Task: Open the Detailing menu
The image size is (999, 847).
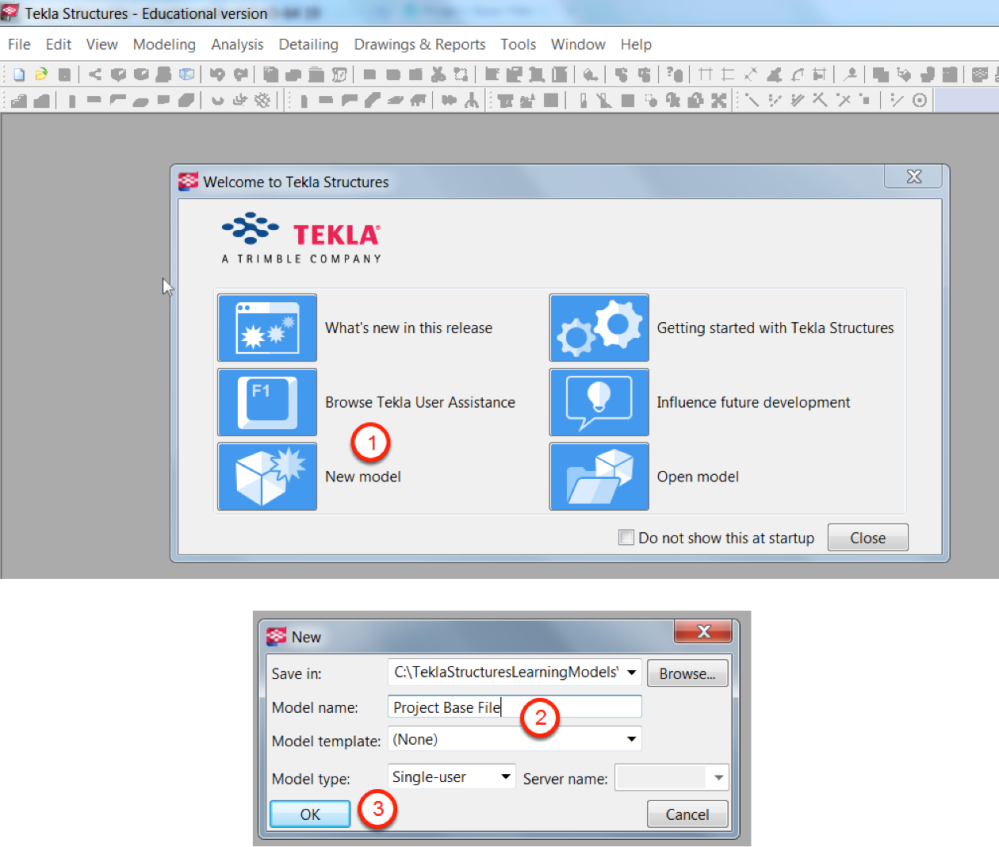Action: pyautogui.click(x=308, y=45)
